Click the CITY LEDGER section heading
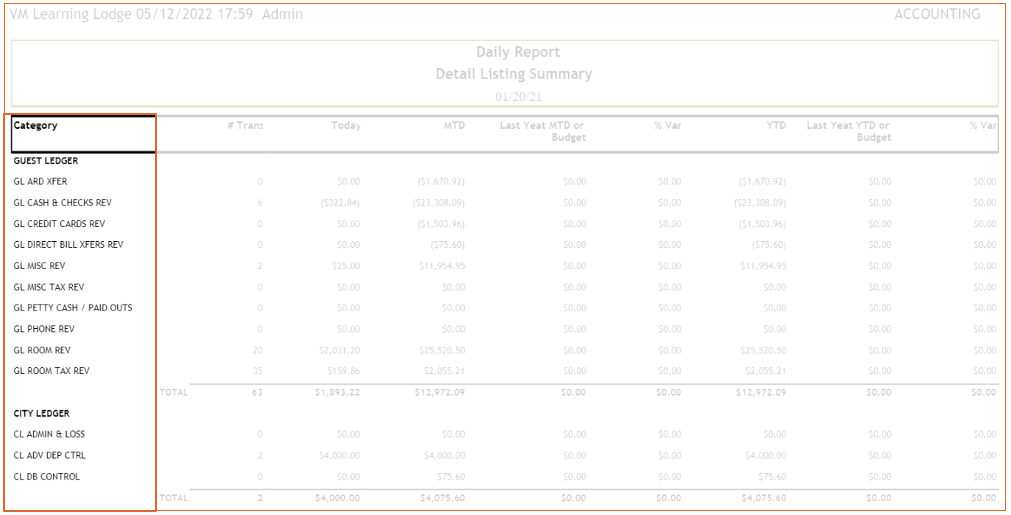The height and width of the screenshot is (515, 1011). click(x=42, y=413)
